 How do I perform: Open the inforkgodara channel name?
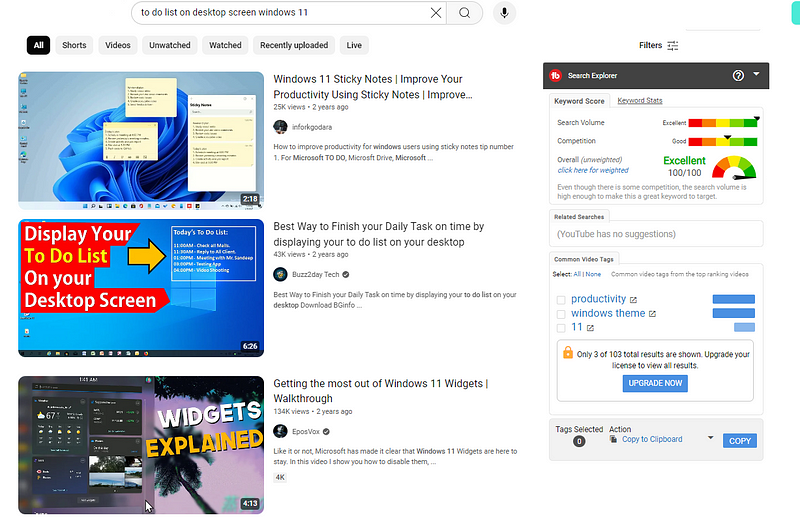click(312, 127)
